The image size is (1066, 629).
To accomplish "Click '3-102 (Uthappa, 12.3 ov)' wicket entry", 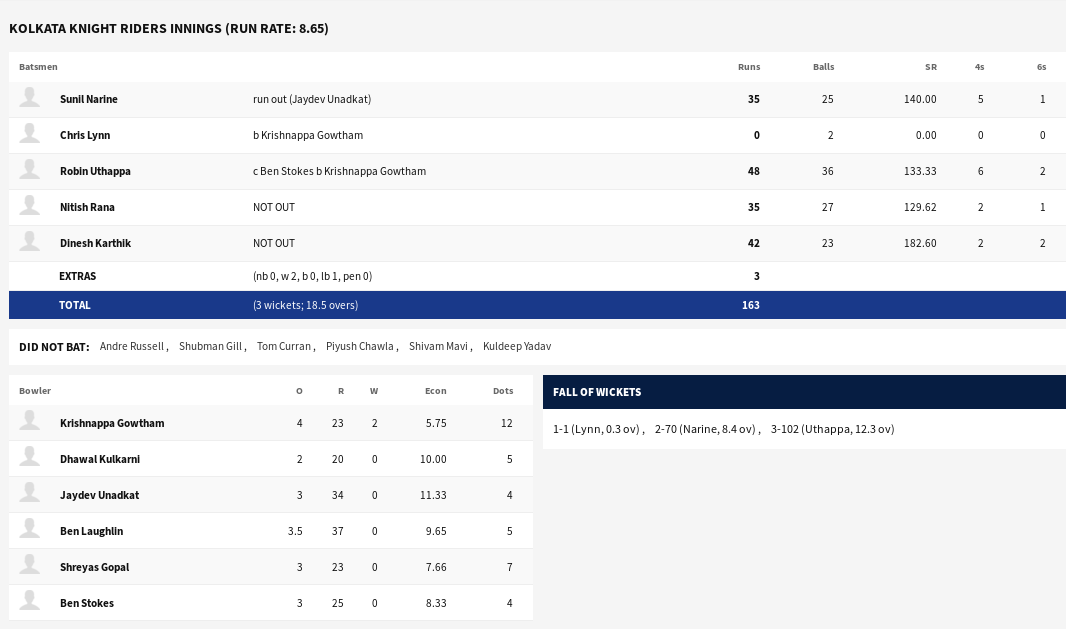I will click(832, 429).
